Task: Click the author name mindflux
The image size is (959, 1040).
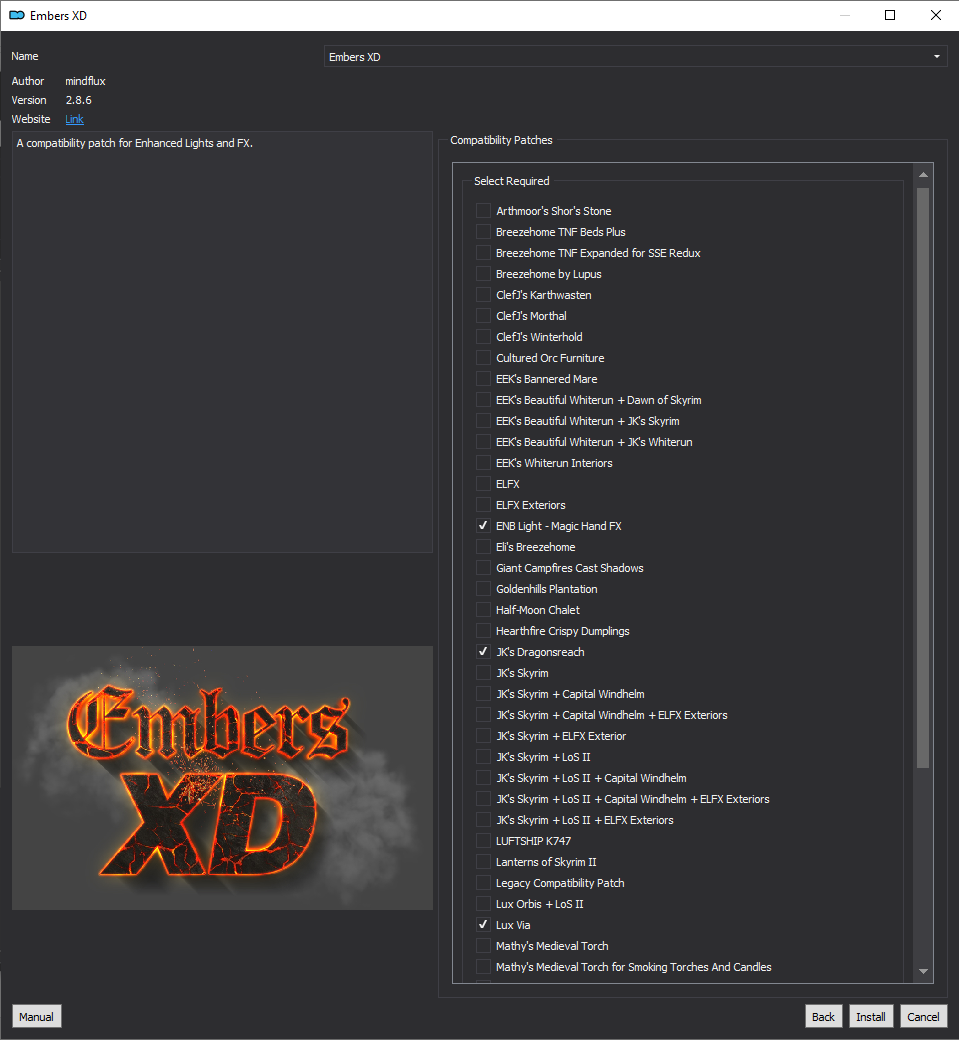Action: (x=85, y=81)
